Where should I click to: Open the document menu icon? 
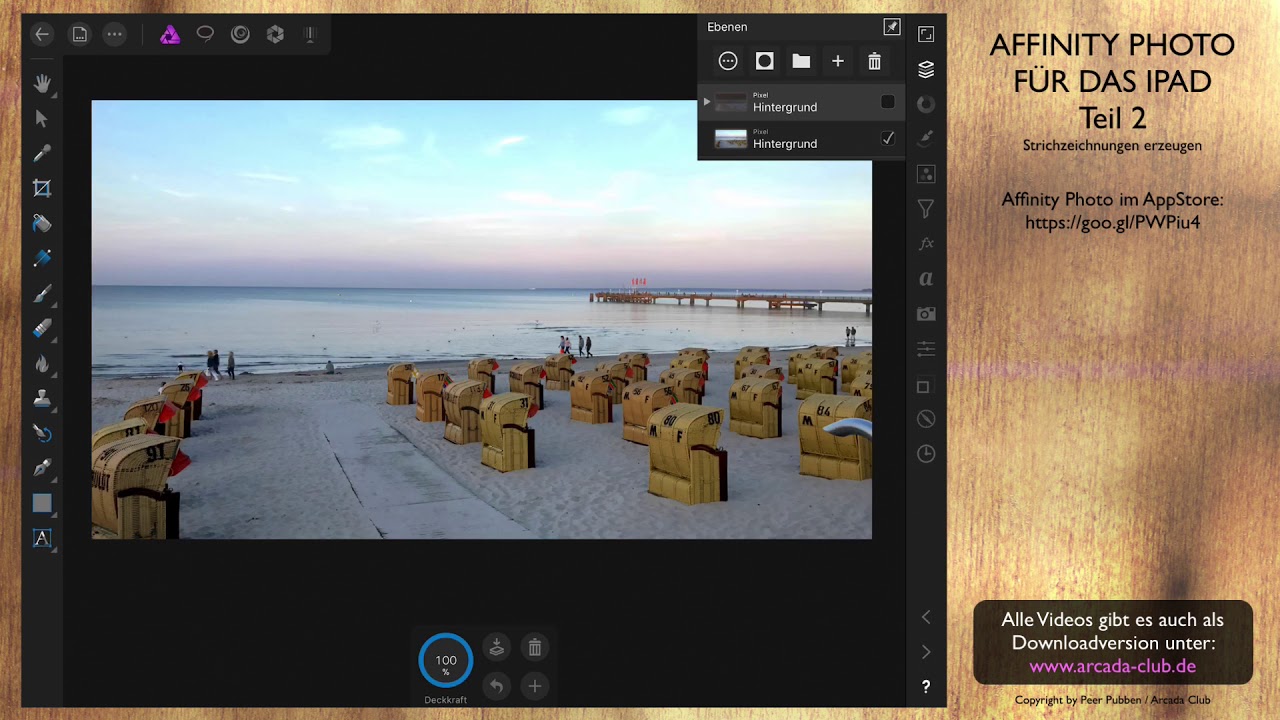click(x=80, y=34)
